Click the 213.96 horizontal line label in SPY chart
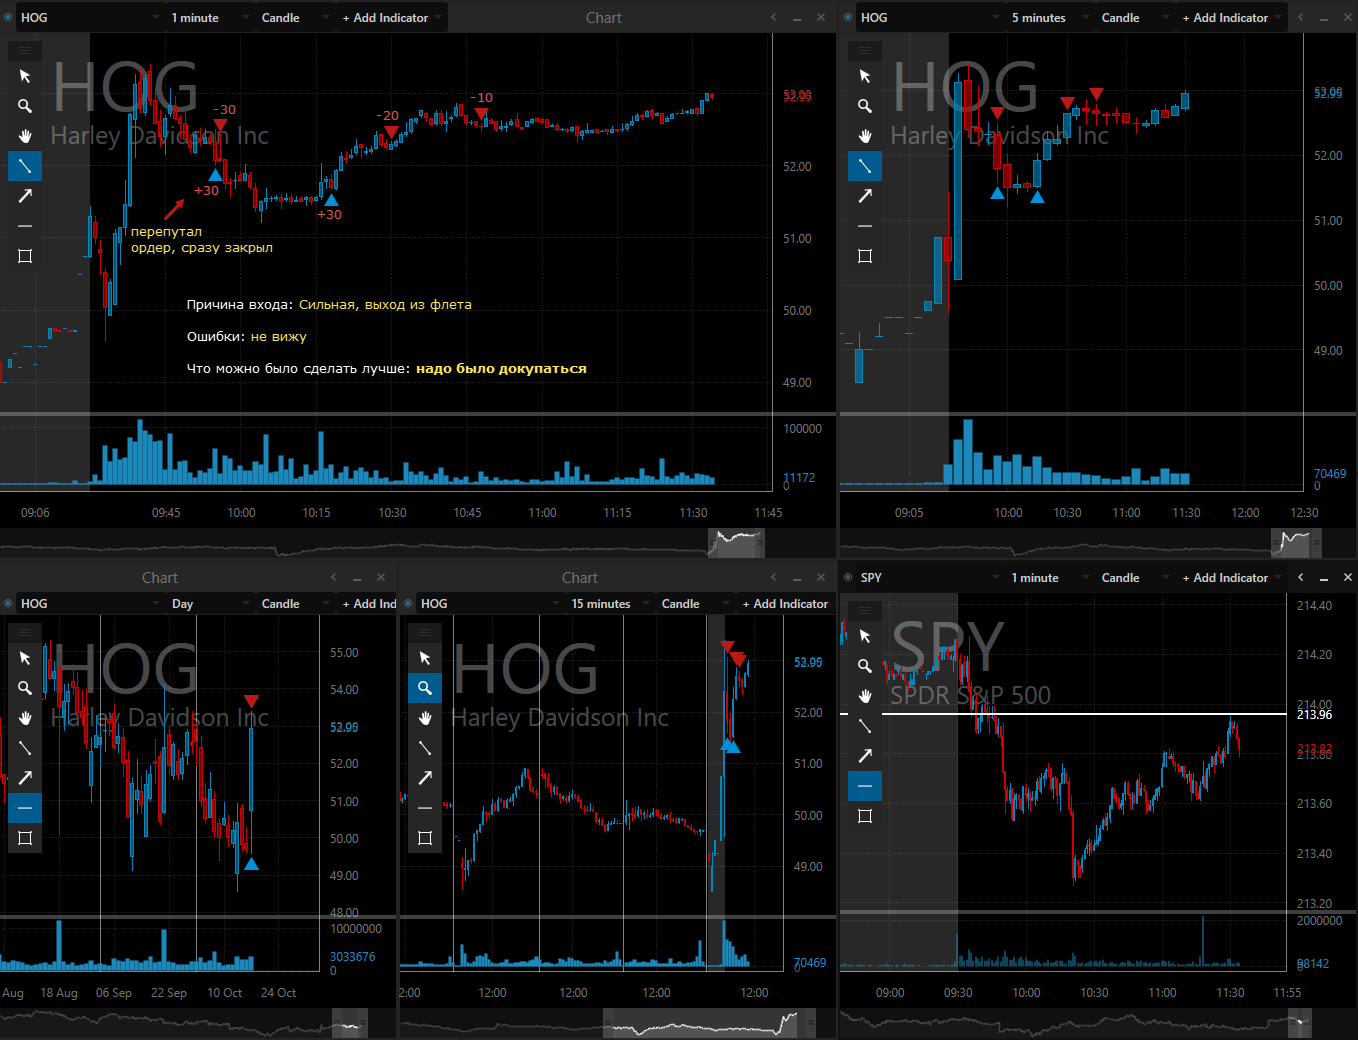1358x1040 pixels. pos(1314,714)
